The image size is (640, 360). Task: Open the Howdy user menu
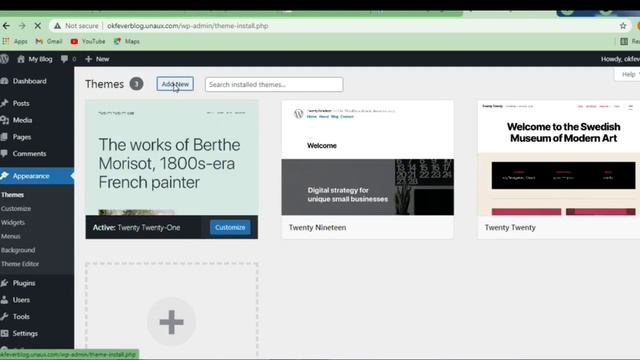620,59
